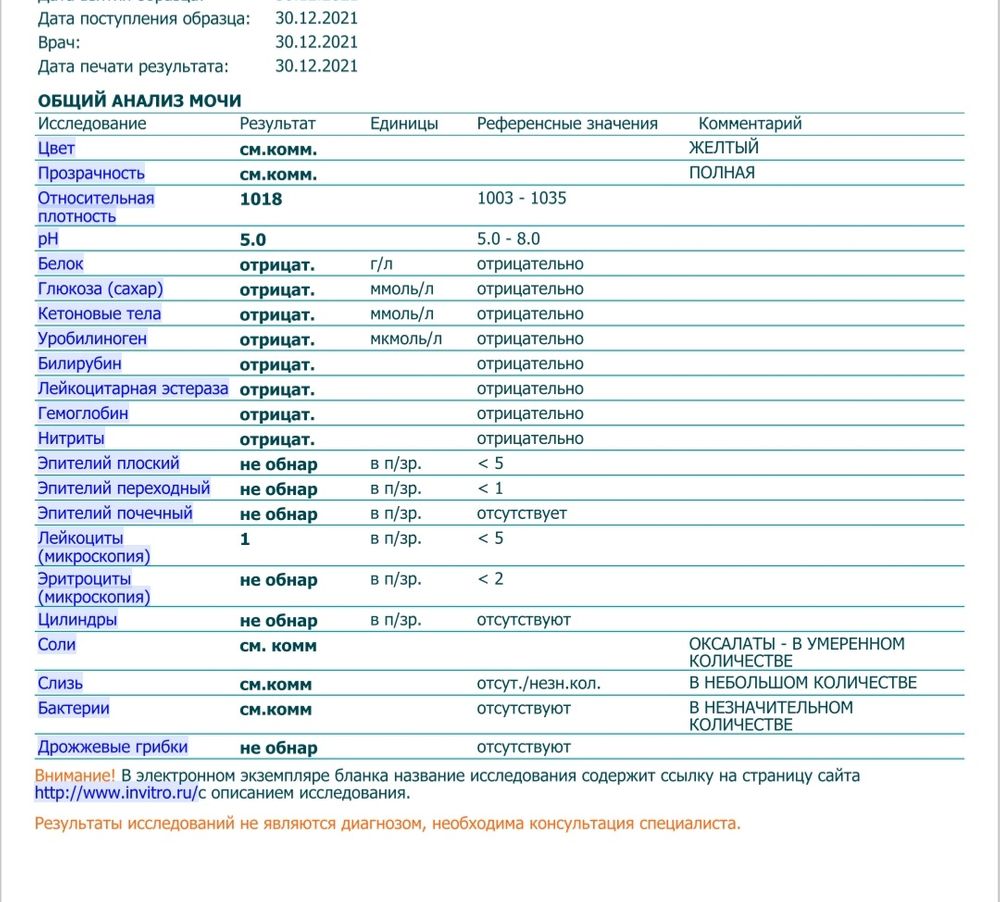Viewport: 1000px width, 902px height.
Task: Click the Эпителий плоский link
Action: pyautogui.click(x=109, y=464)
